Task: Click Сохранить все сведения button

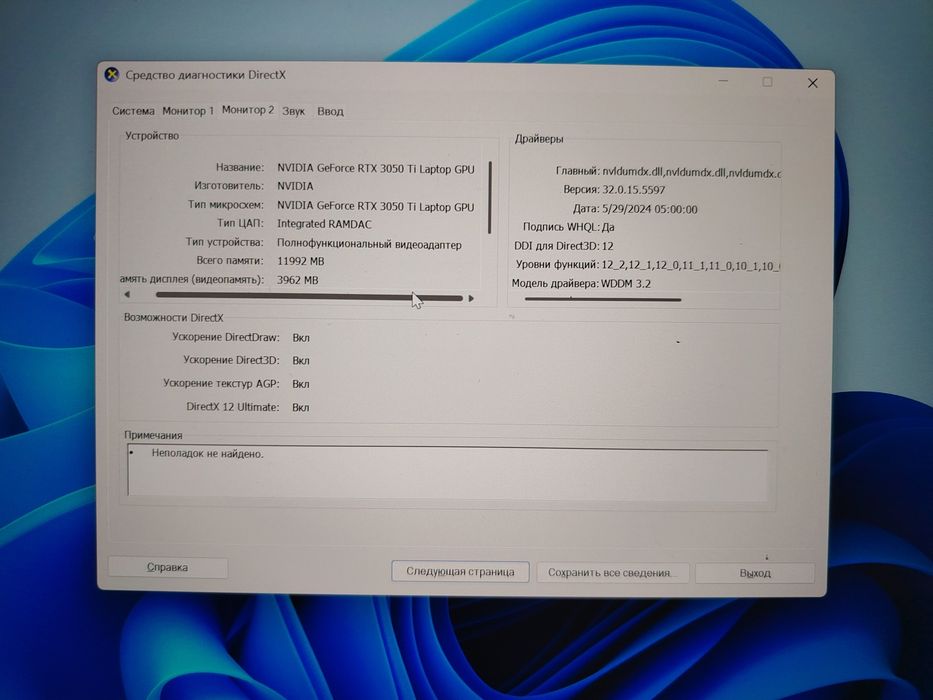Action: click(x=612, y=573)
